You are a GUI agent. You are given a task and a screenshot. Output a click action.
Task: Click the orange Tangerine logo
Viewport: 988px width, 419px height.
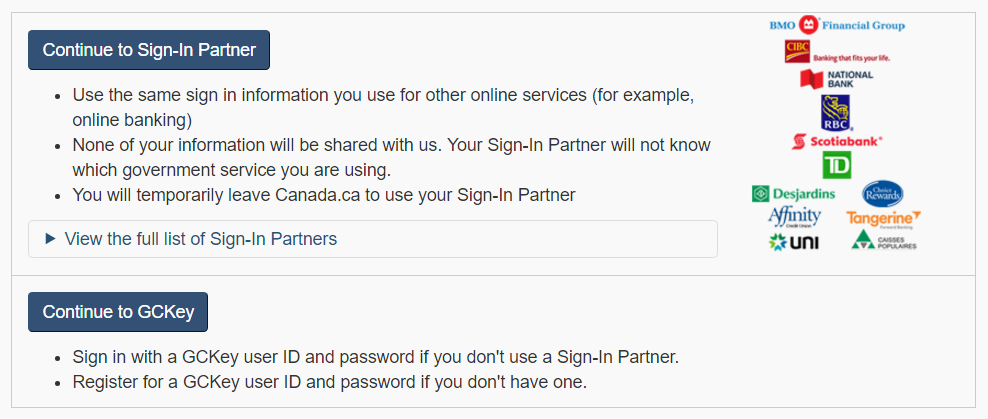[883, 218]
